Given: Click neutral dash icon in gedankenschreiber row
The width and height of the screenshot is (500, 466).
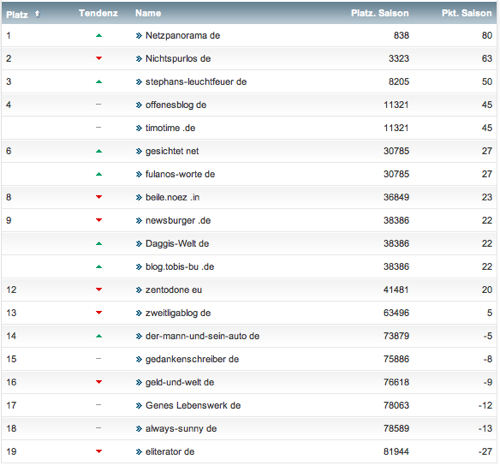Looking at the screenshot, I should pos(98,359).
